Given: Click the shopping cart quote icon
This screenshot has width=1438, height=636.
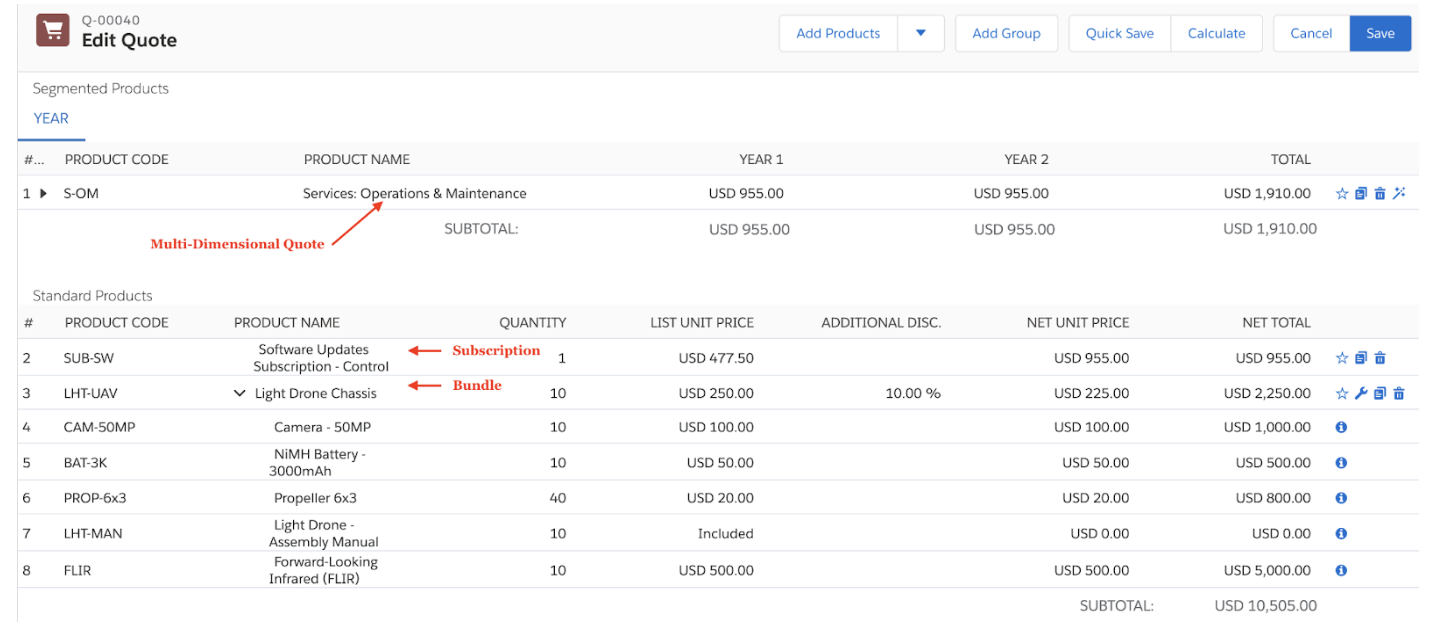Looking at the screenshot, I should pyautogui.click(x=52, y=30).
